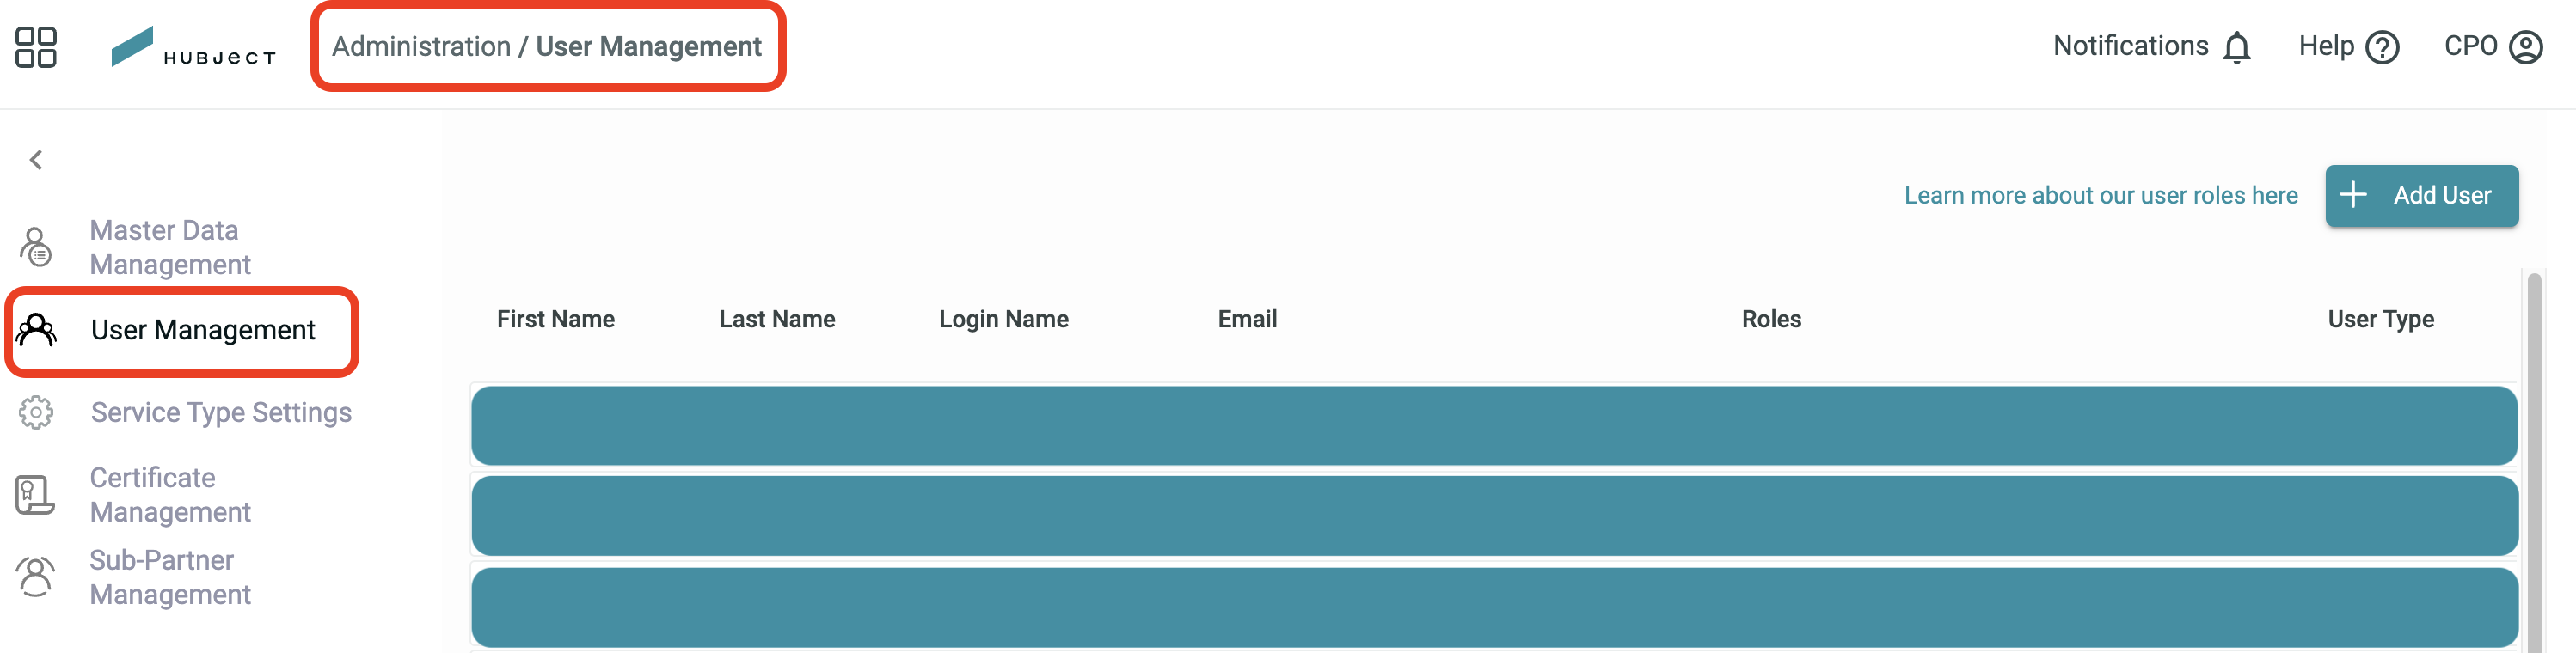Click the Service Type Settings gear icon
Viewport: 2576px width, 653px height.
[x=36, y=412]
